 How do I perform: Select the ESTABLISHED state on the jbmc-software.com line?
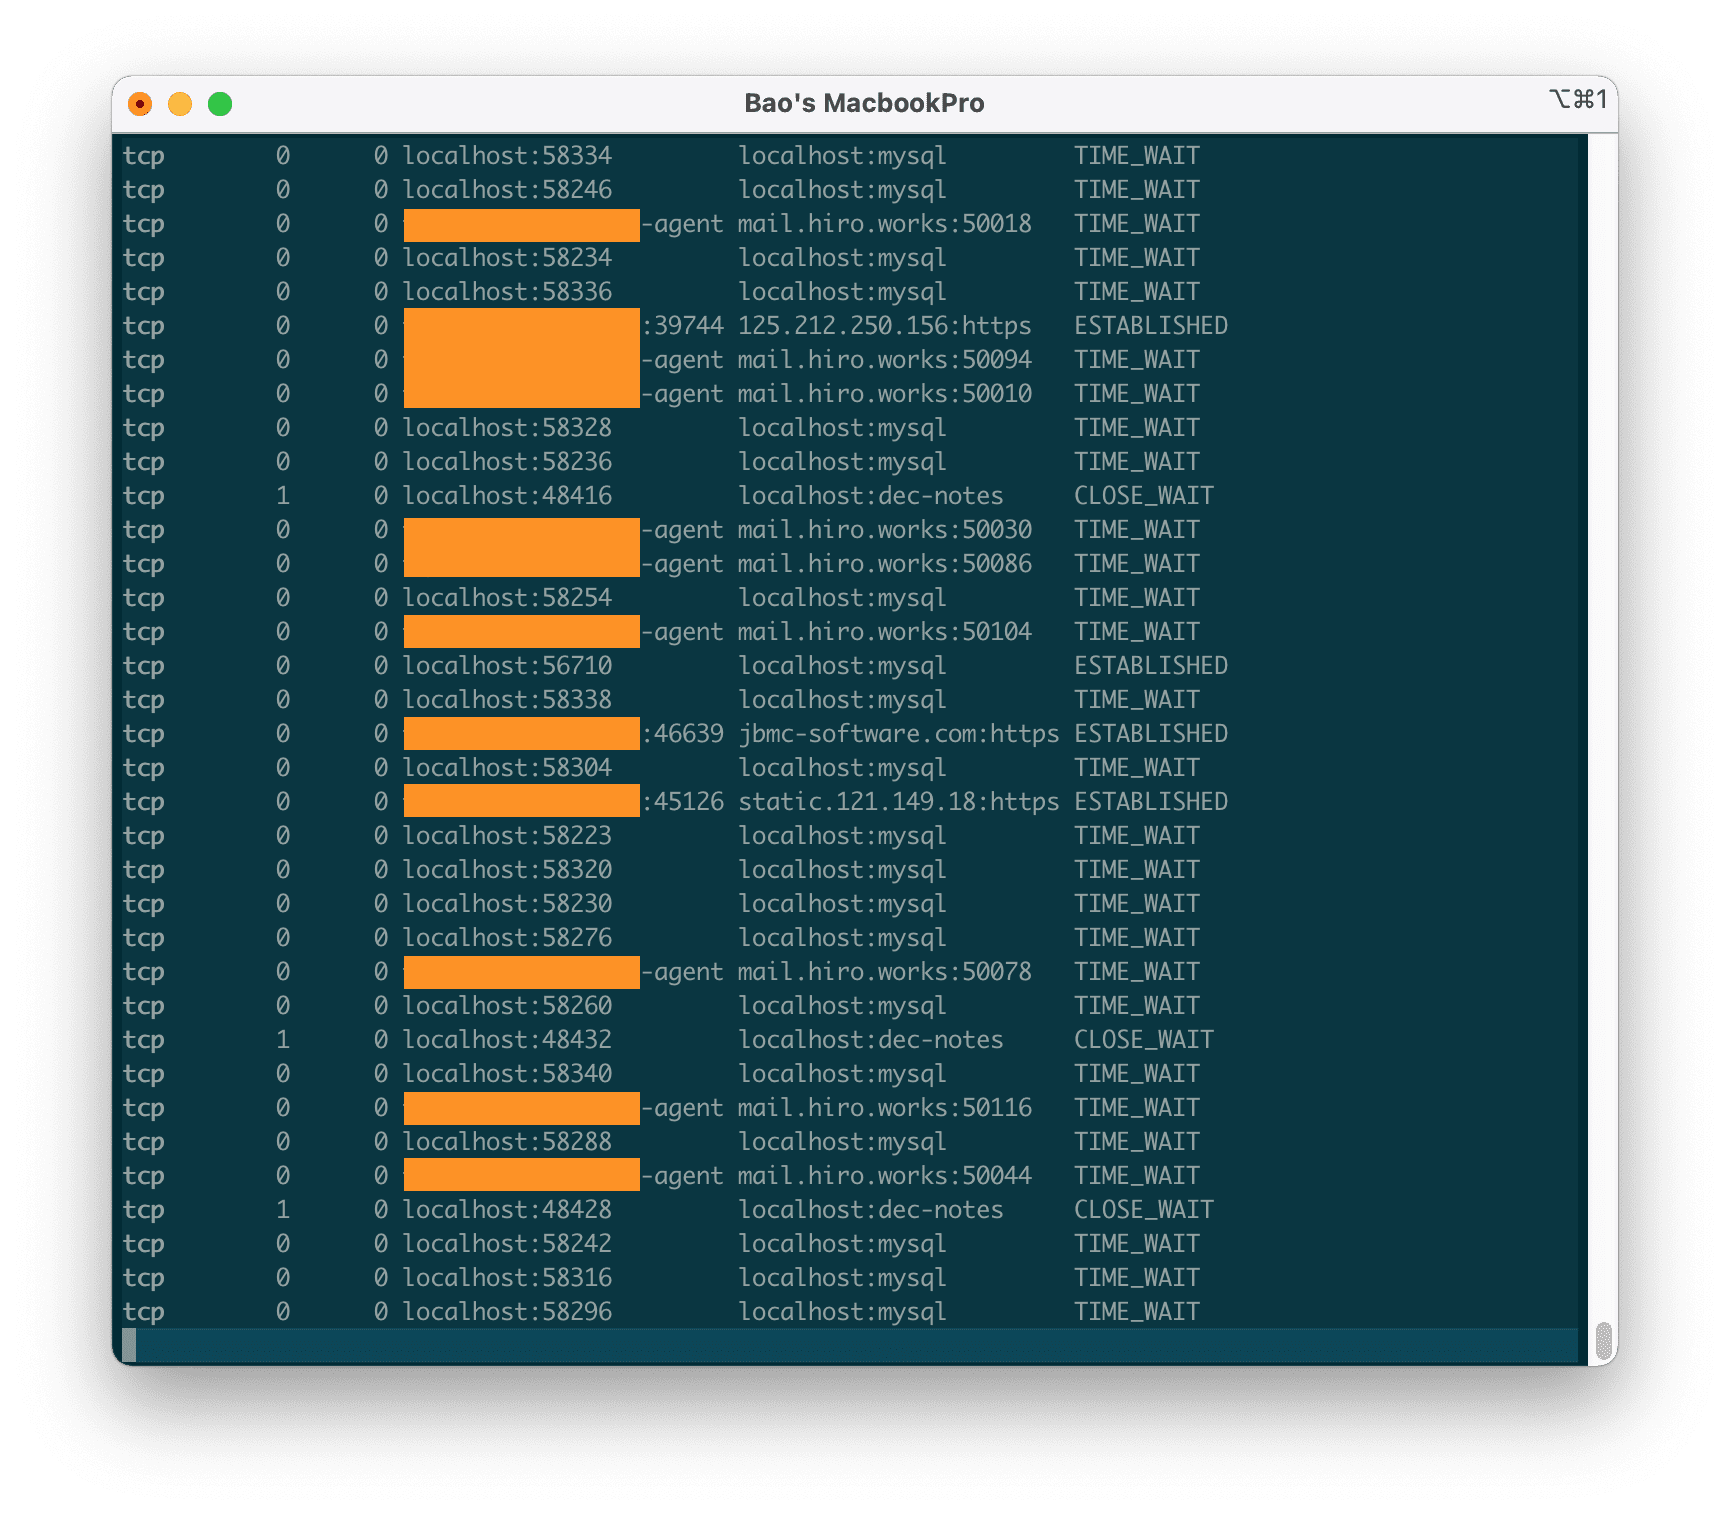pos(1150,733)
